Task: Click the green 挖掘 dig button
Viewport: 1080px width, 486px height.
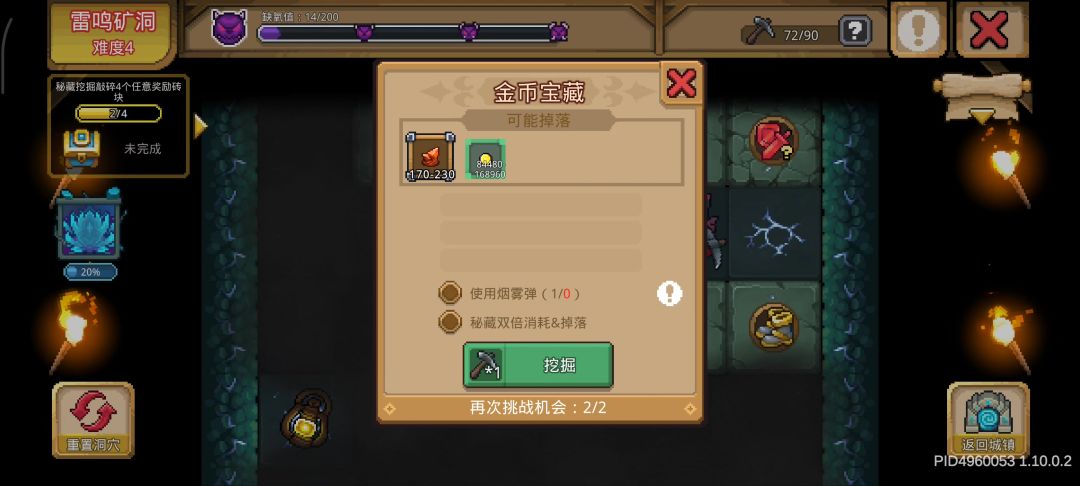Action: 538,365
